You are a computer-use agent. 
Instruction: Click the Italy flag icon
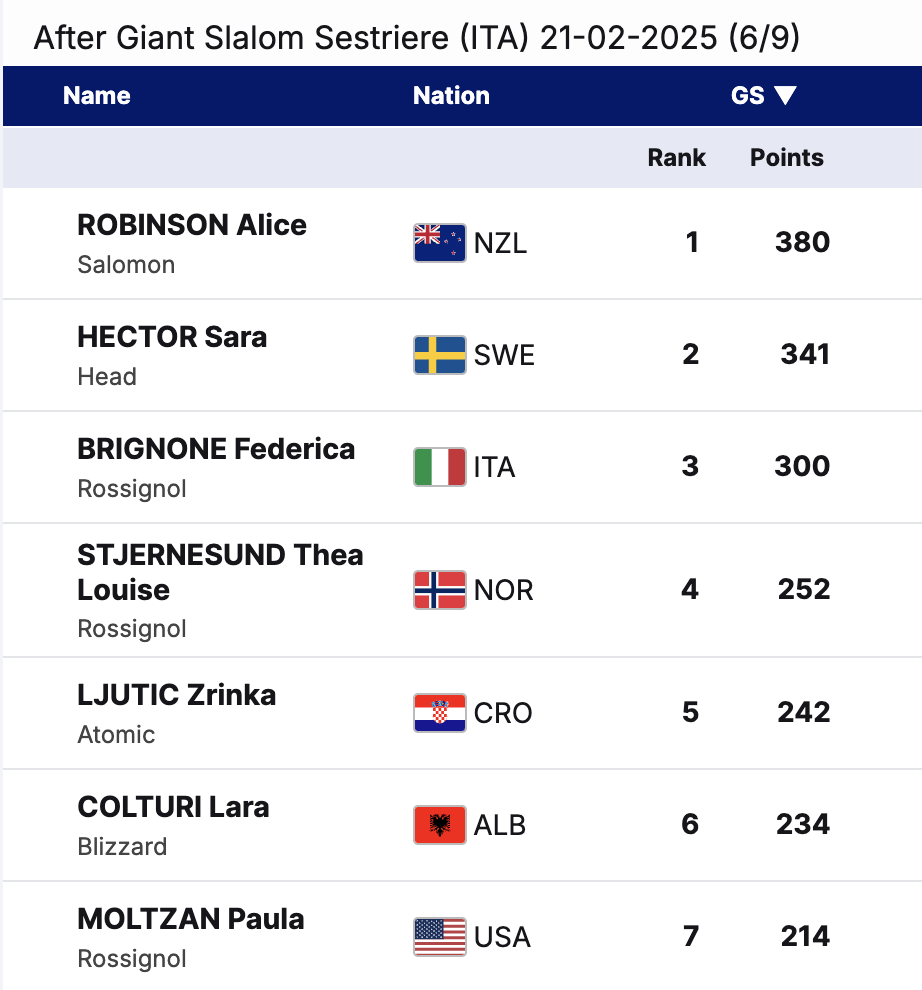(x=439, y=467)
